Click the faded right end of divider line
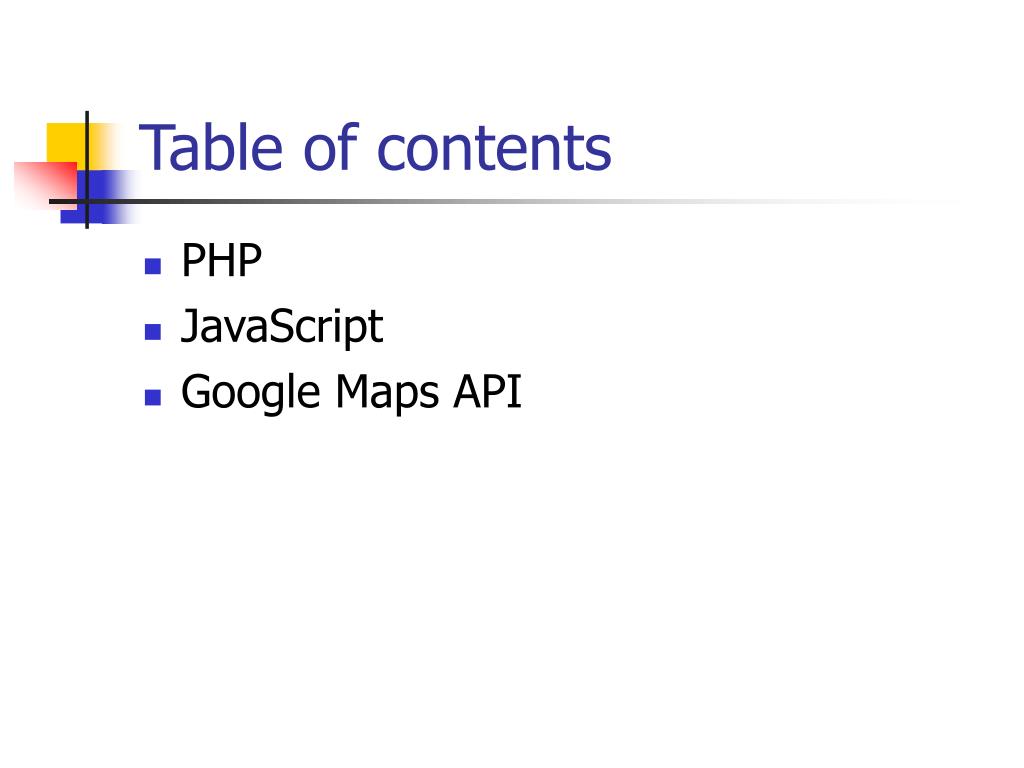This screenshot has height=768, width=1024. point(901,201)
